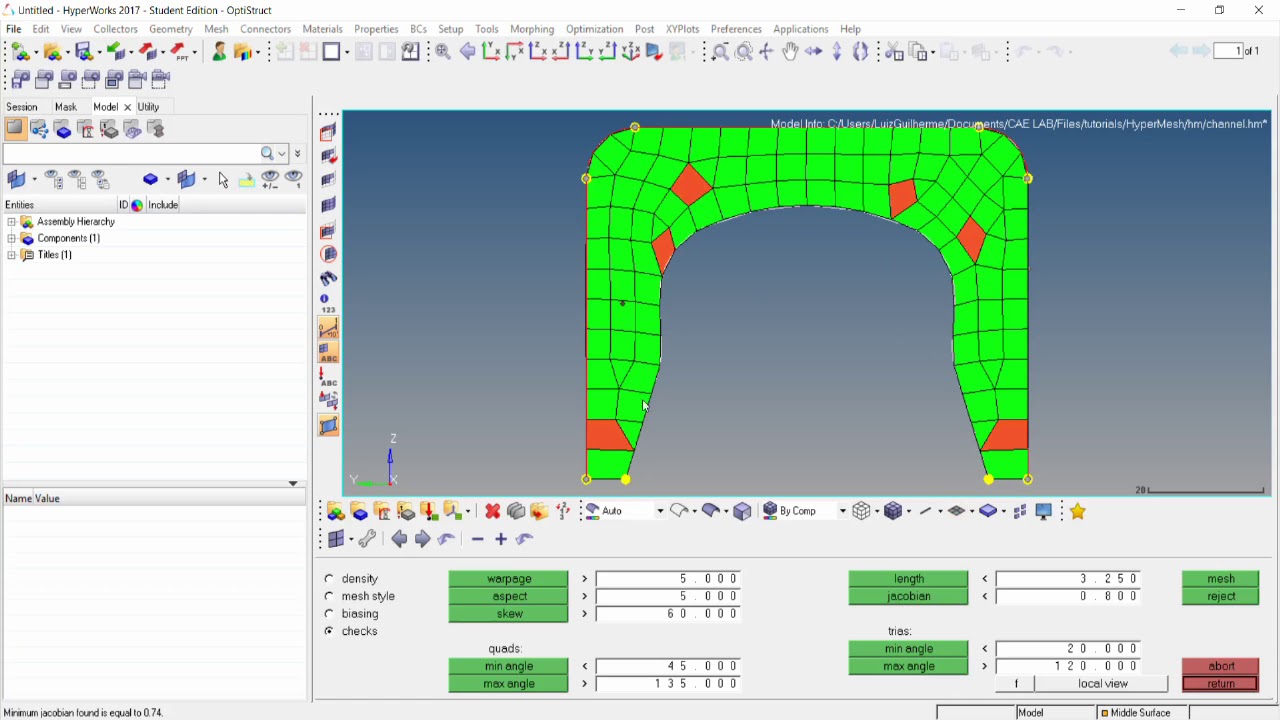
Task: Click the color wheel column header in browser
Action: 137,205
